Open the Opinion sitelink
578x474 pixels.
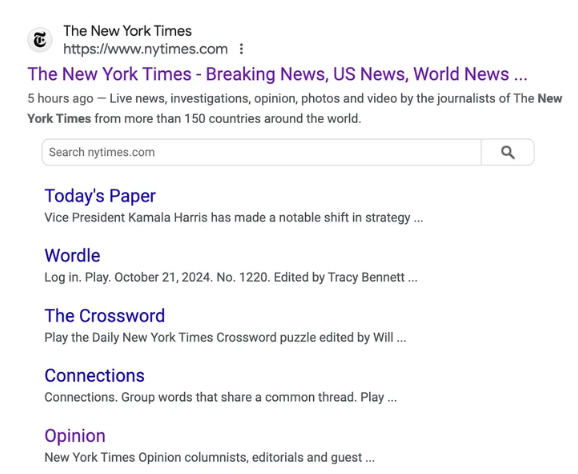click(75, 436)
